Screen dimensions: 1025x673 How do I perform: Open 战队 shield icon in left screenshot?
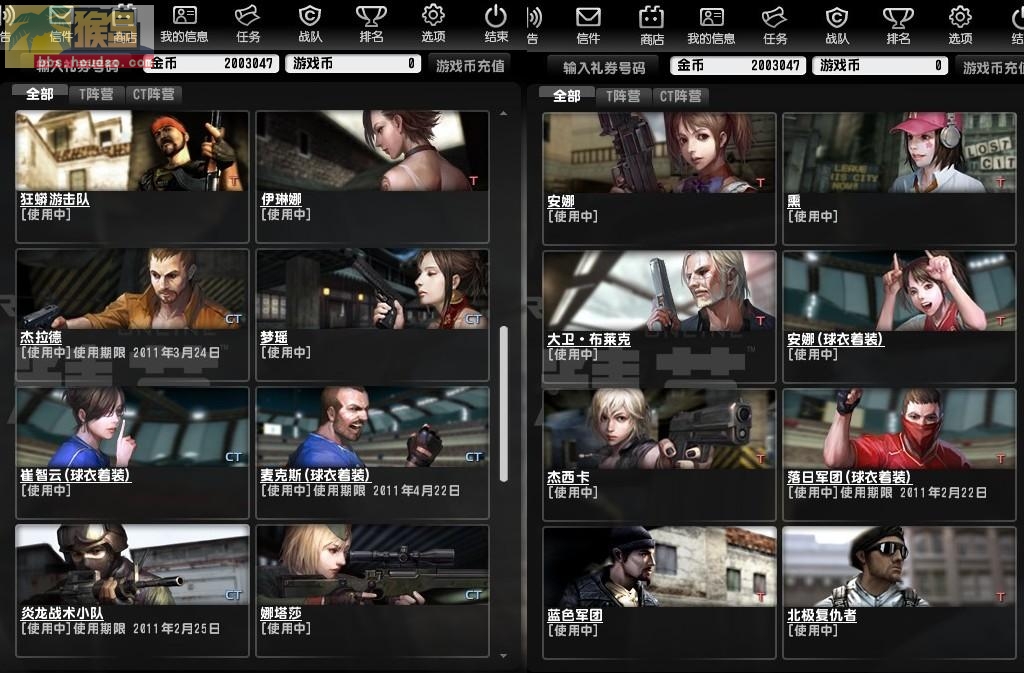click(x=310, y=24)
